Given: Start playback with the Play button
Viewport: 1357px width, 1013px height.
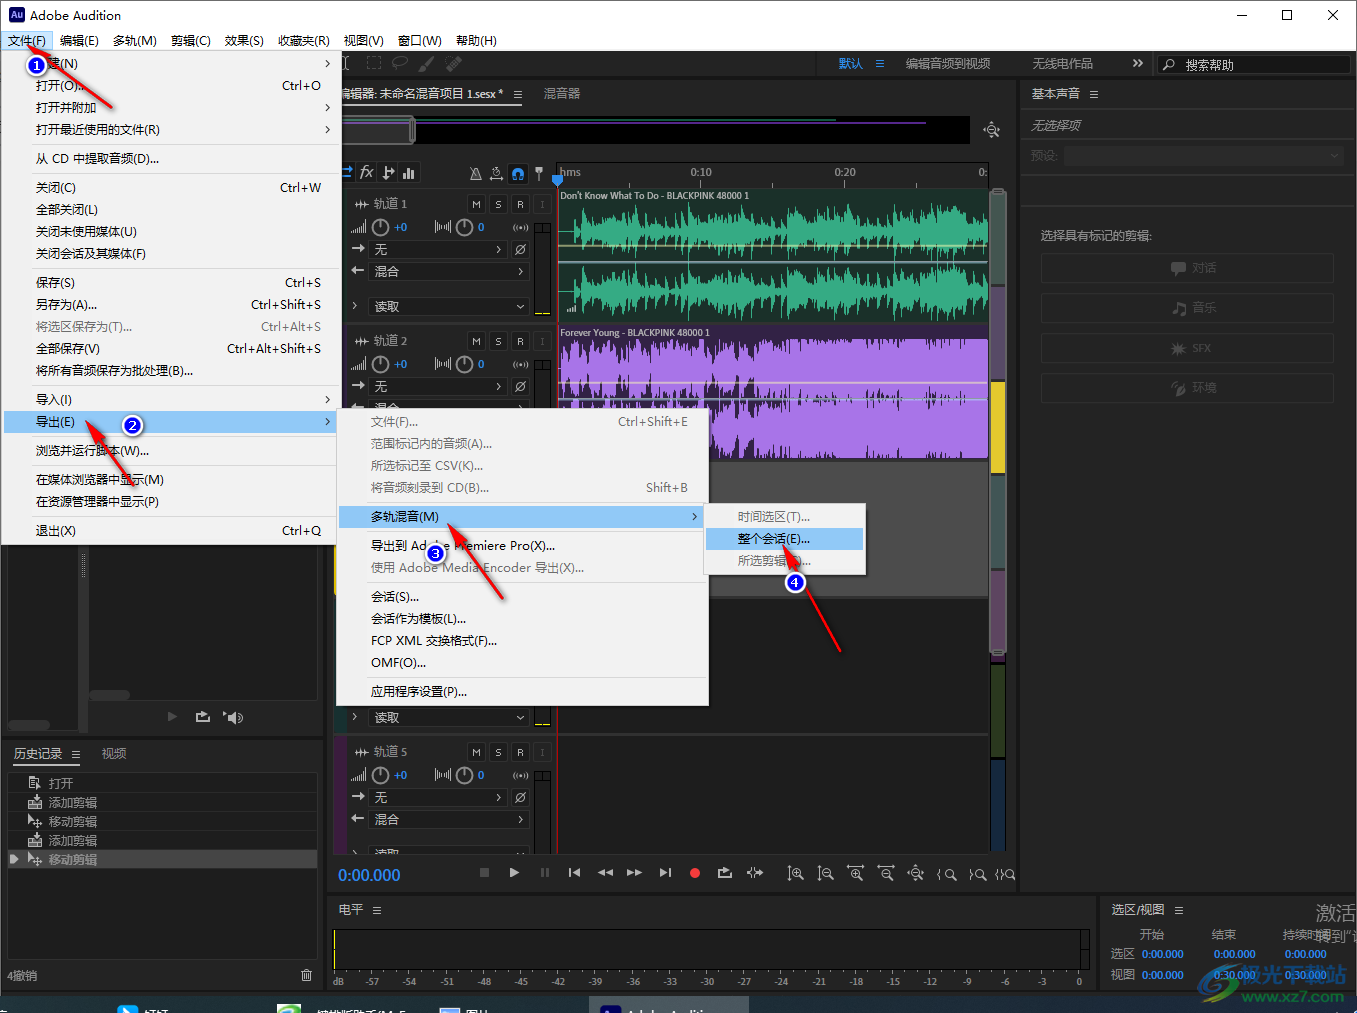Looking at the screenshot, I should click(514, 872).
